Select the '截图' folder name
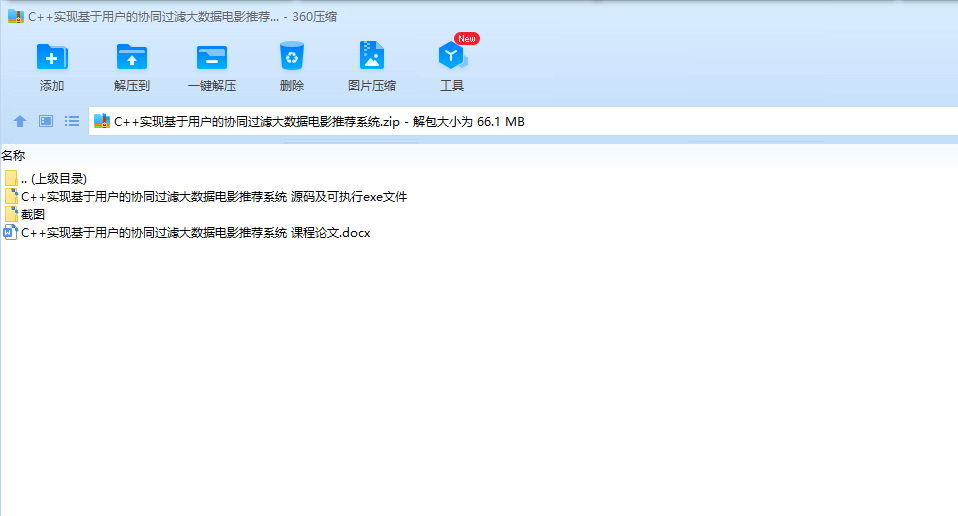958x516 pixels. (33, 214)
